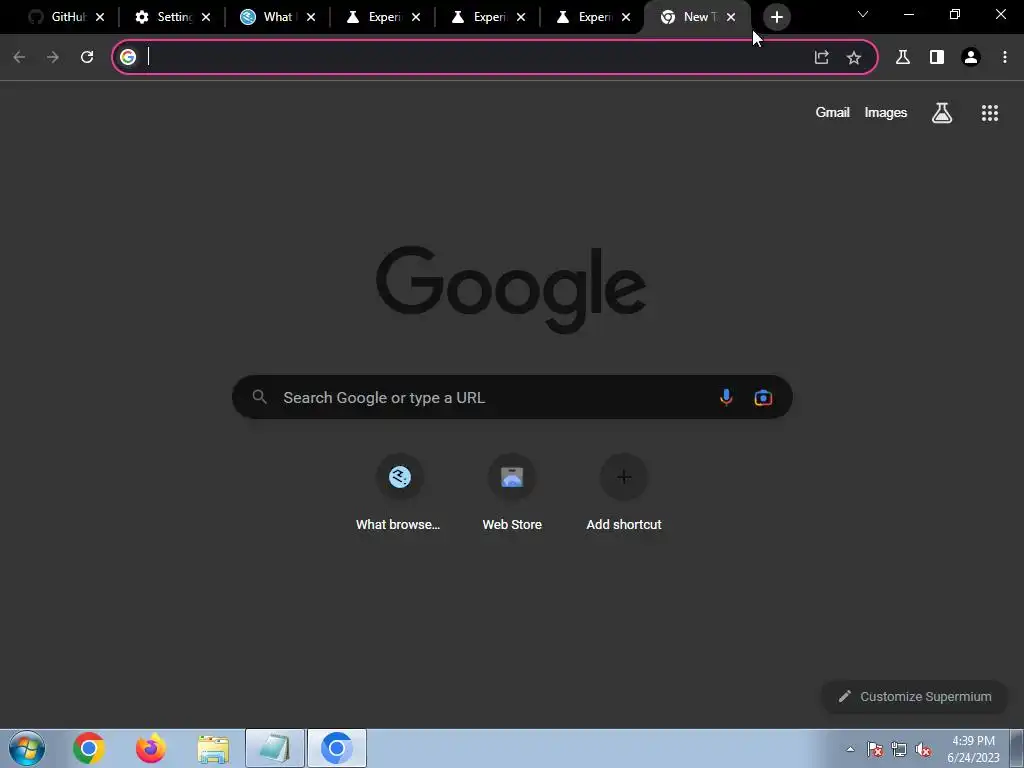This screenshot has width=1024, height=768.
Task: Bookmark this tab with the star icon
Action: 854,57
